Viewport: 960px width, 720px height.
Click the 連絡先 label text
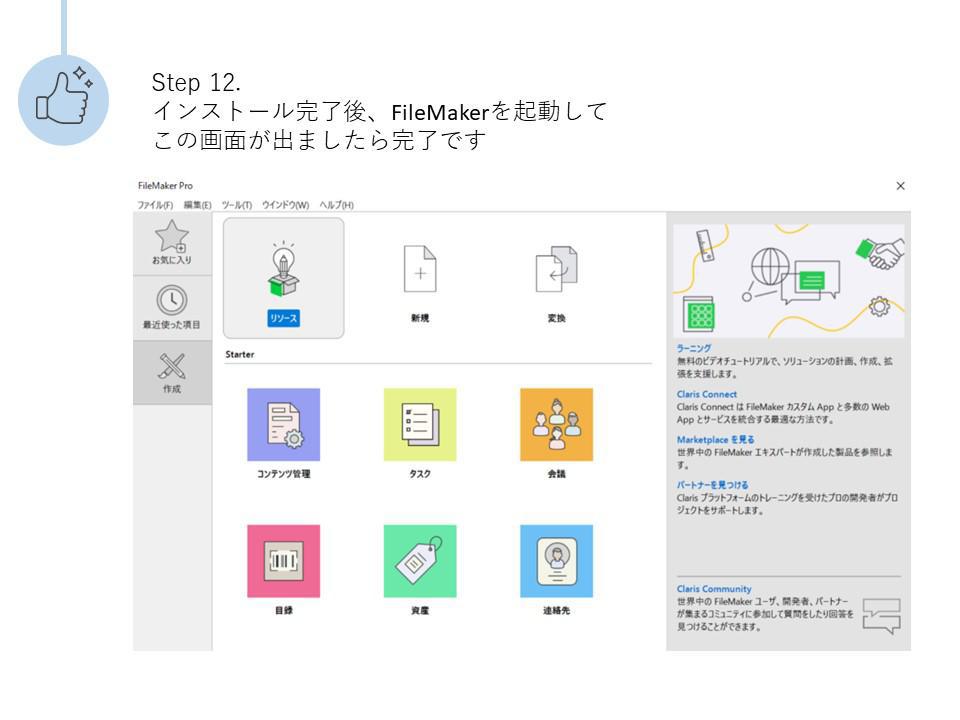(557, 610)
